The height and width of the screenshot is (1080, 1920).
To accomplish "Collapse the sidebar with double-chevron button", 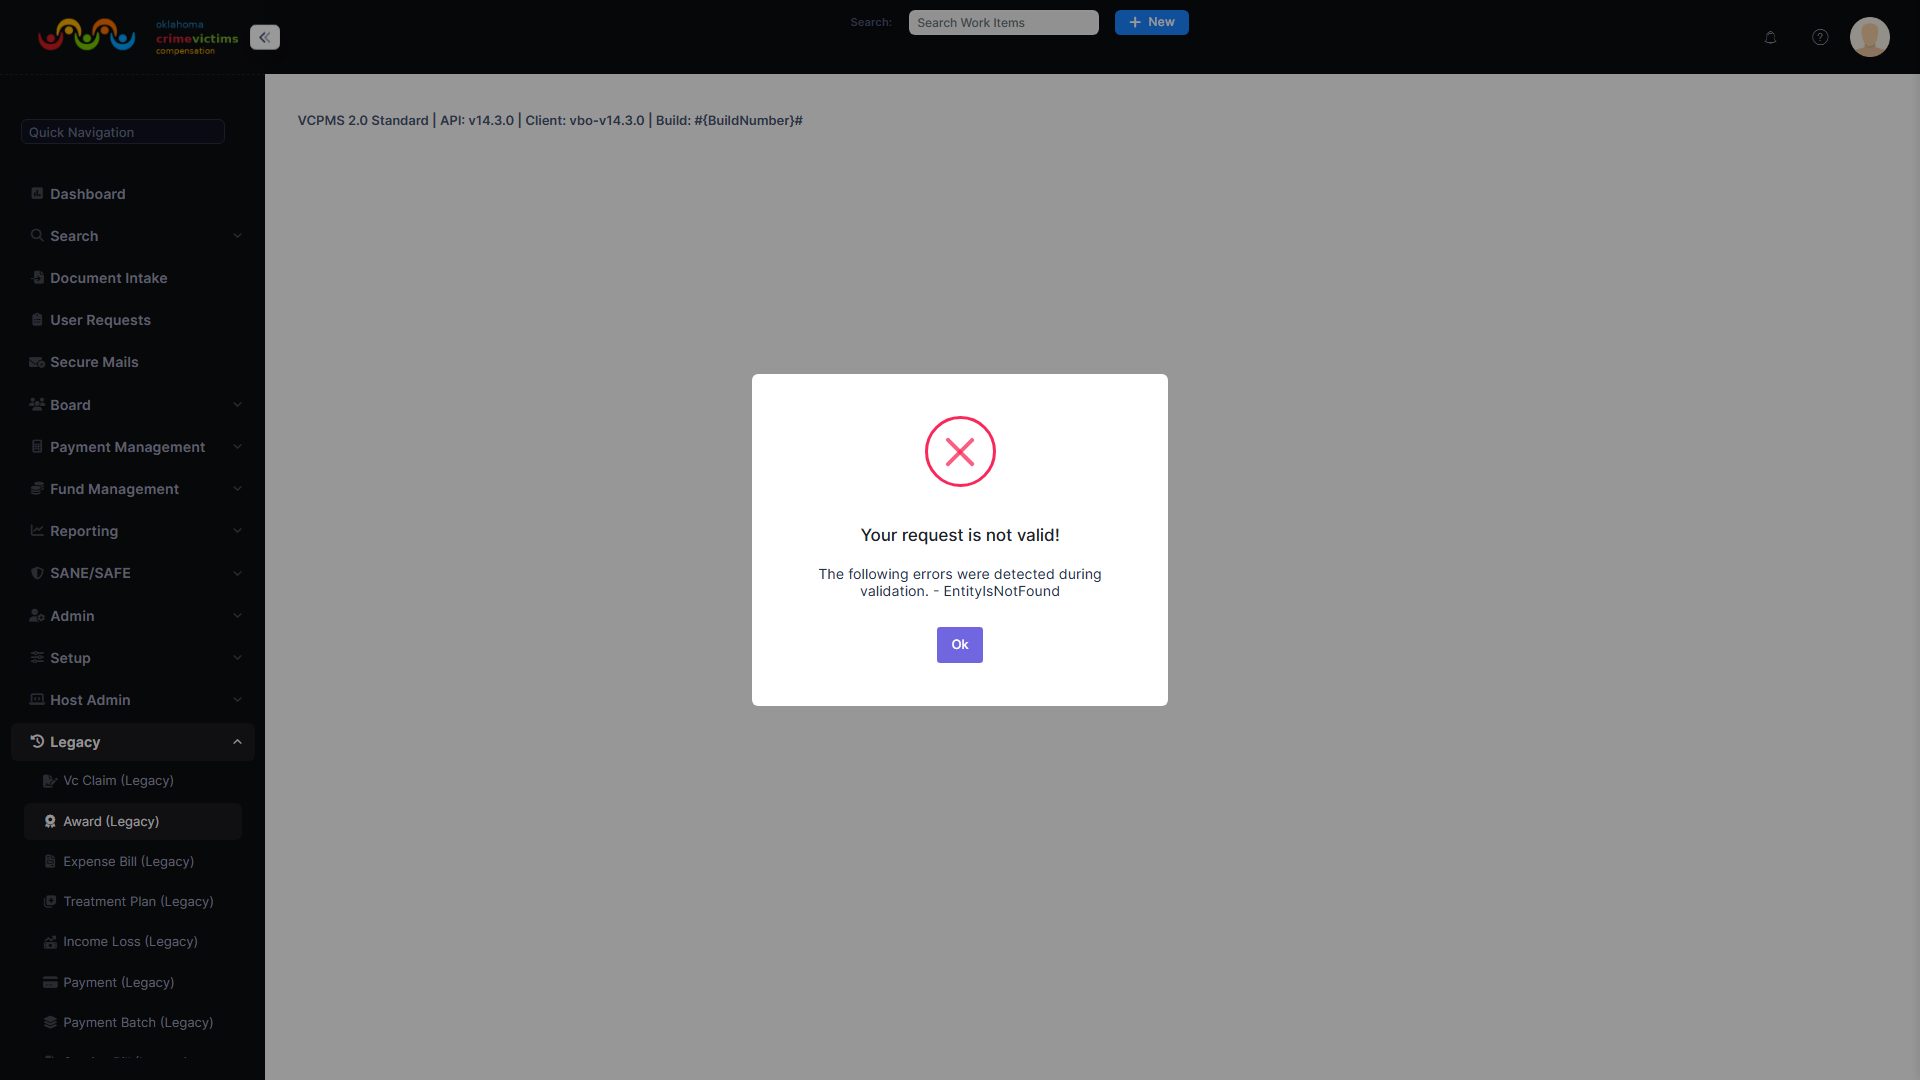I will coord(264,37).
